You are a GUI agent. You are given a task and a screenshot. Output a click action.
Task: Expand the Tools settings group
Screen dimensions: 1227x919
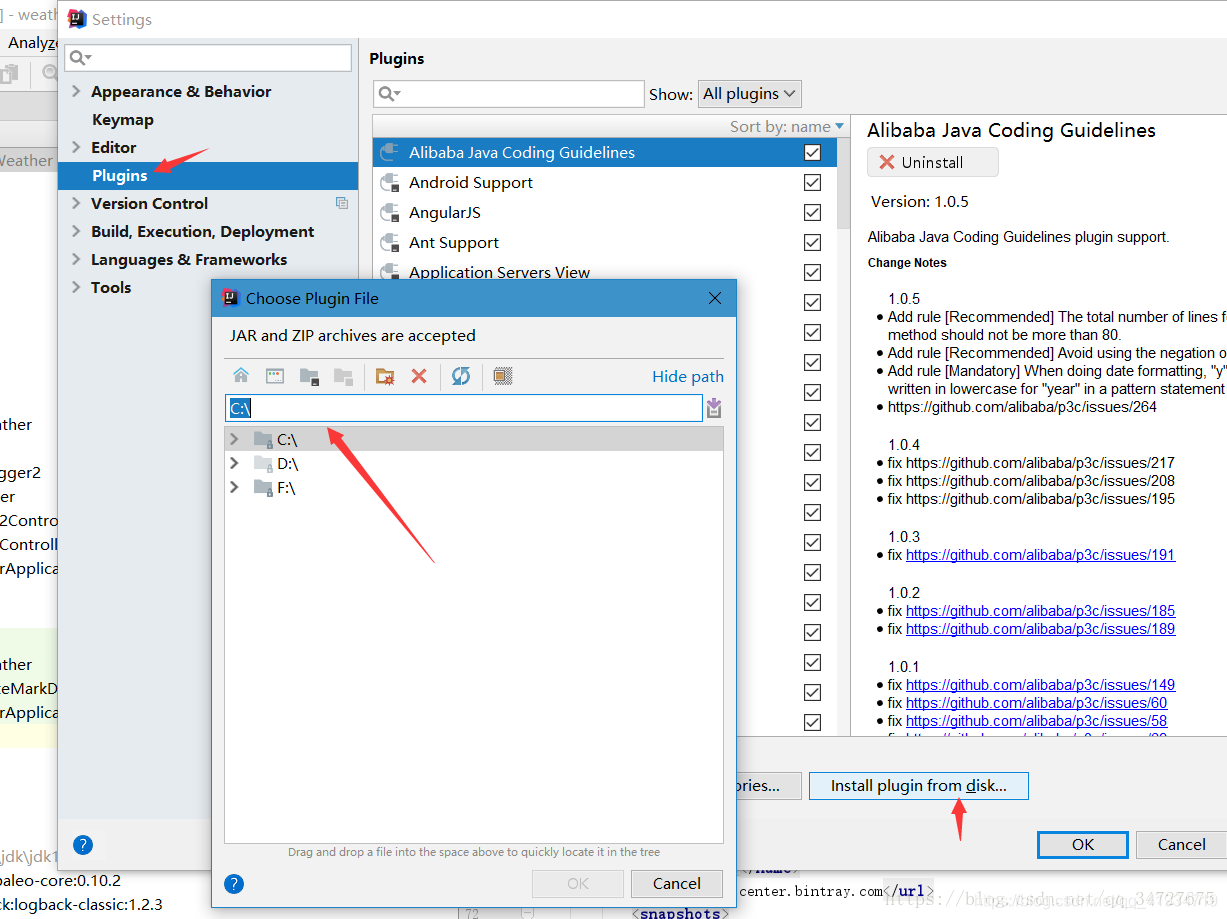[x=76, y=287]
